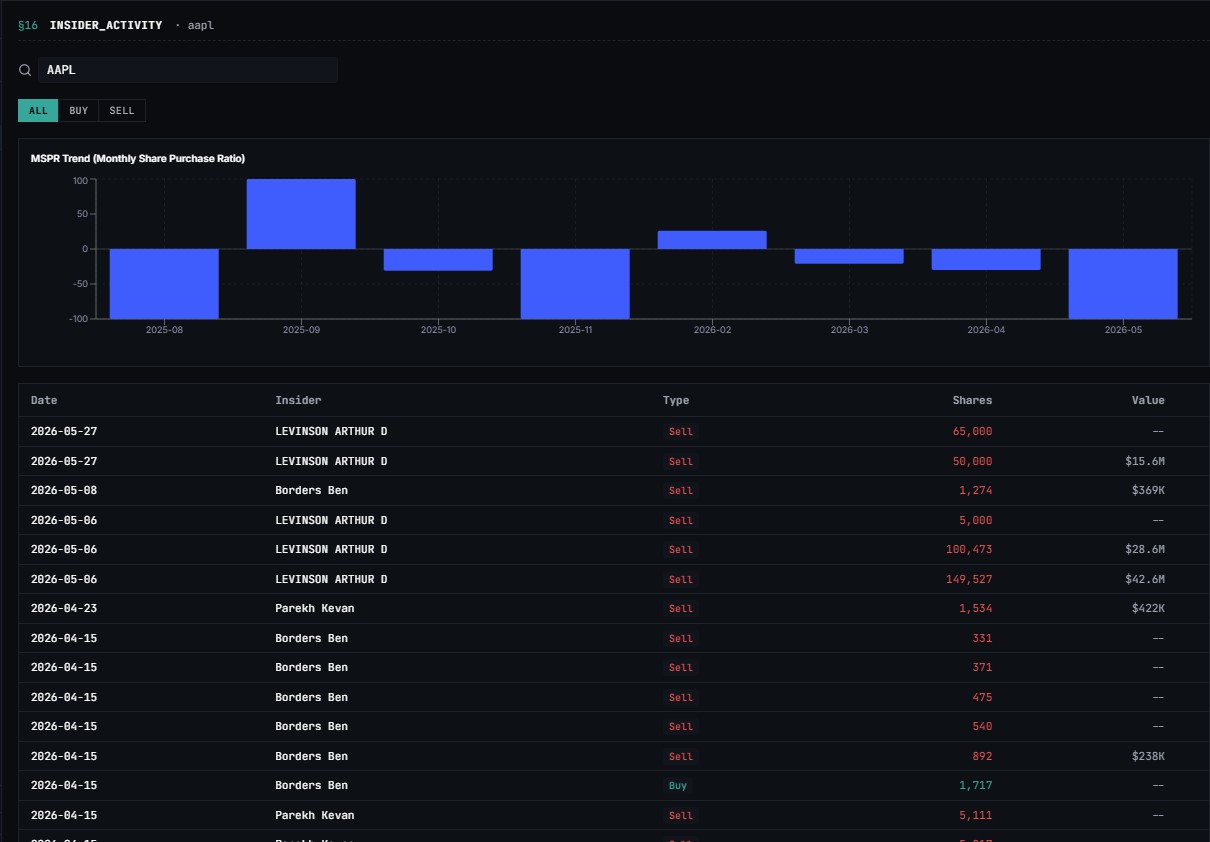Click the 540 shares cell
This screenshot has height=842, width=1210.
pyautogui.click(x=982, y=727)
